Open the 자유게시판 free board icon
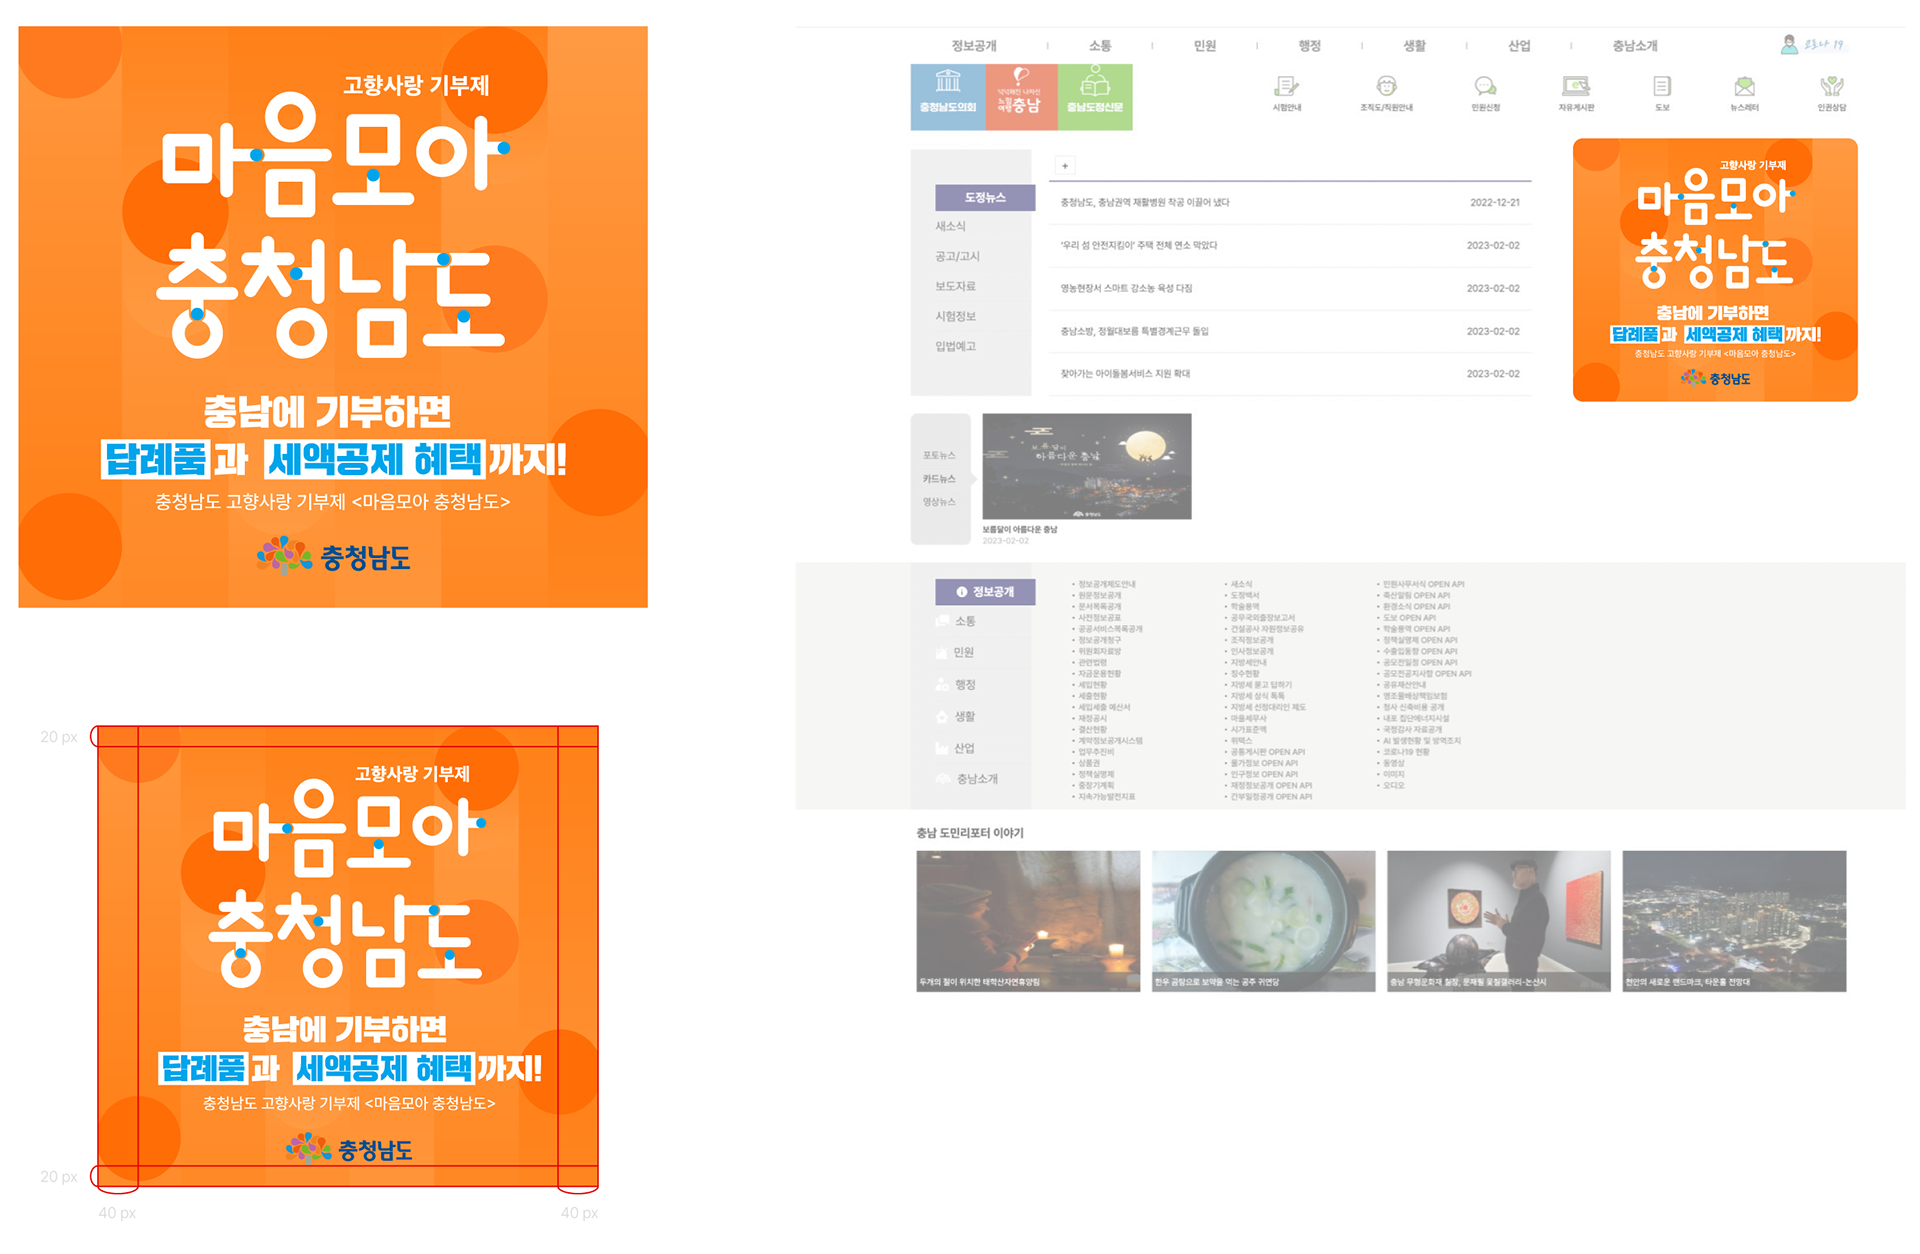 coord(1576,88)
